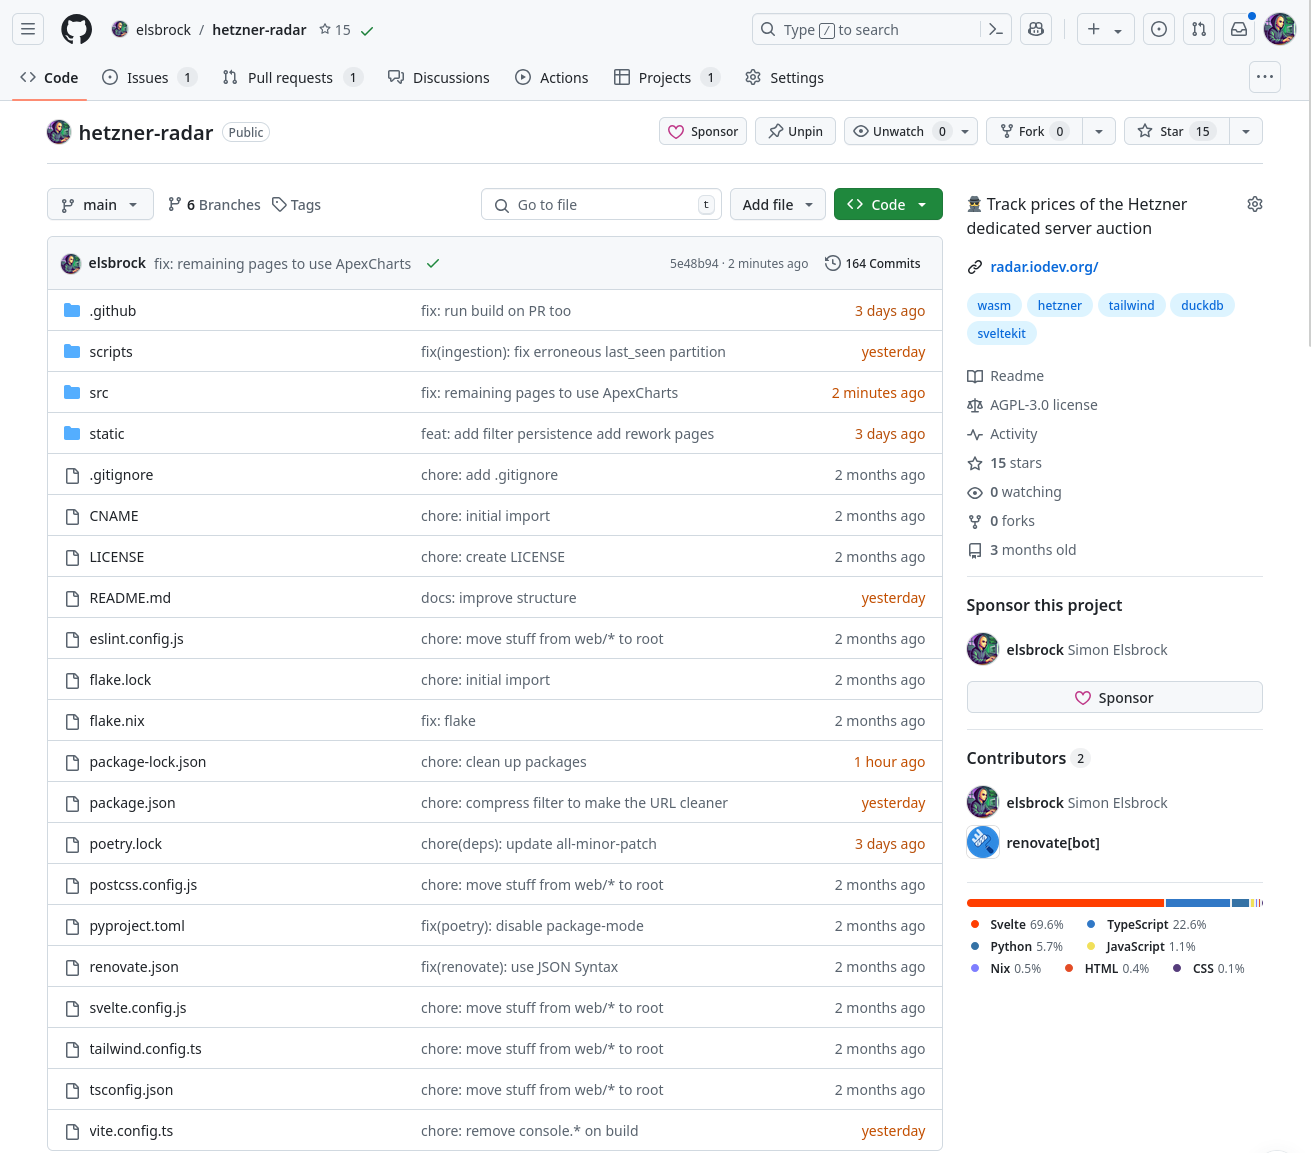This screenshot has height=1153, width=1311.
Task: Expand the create new plus dropdown
Action: coord(1105,29)
